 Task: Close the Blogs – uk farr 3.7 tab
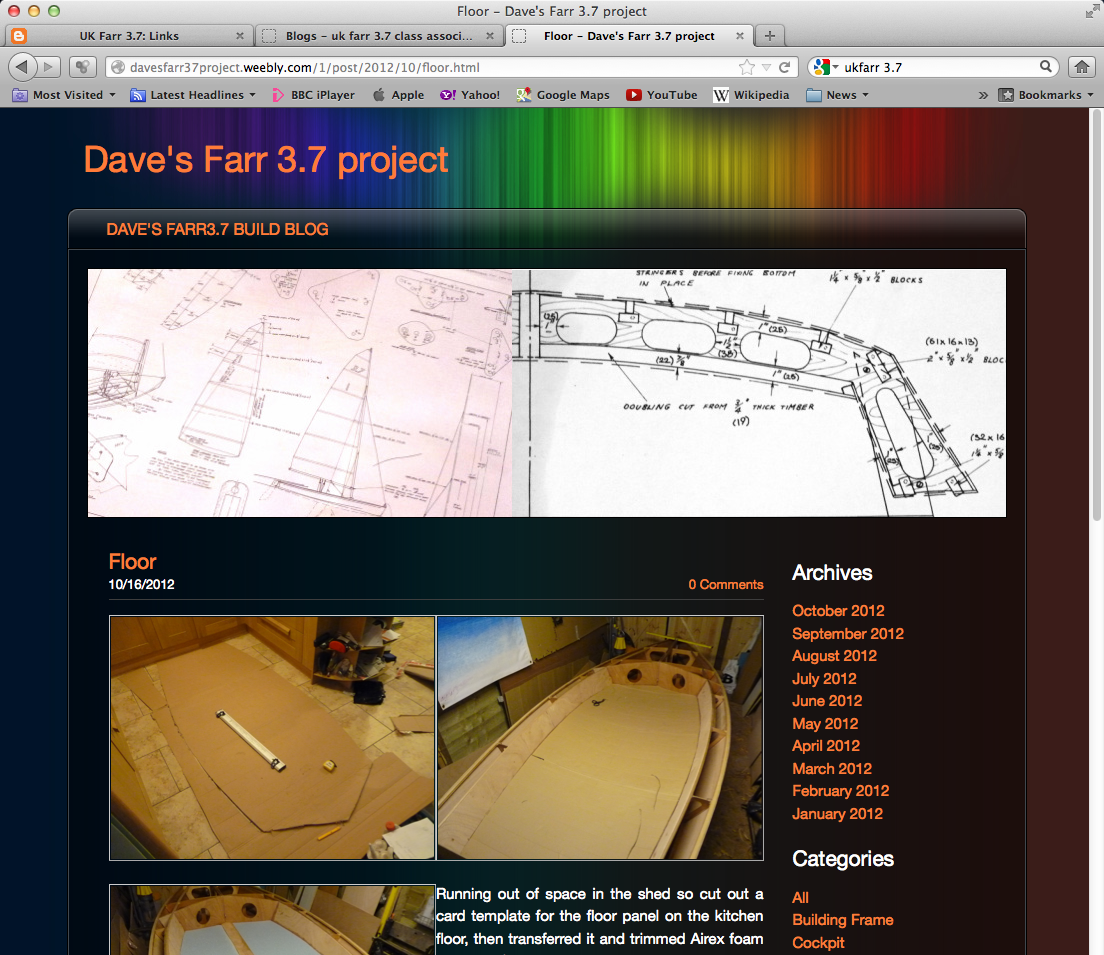tap(490, 36)
